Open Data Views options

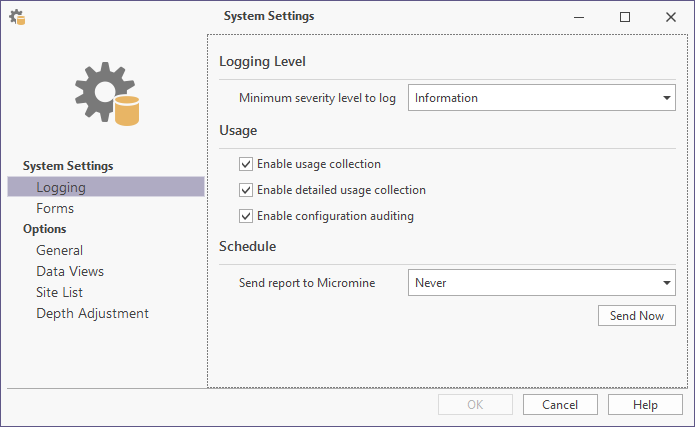tap(70, 271)
